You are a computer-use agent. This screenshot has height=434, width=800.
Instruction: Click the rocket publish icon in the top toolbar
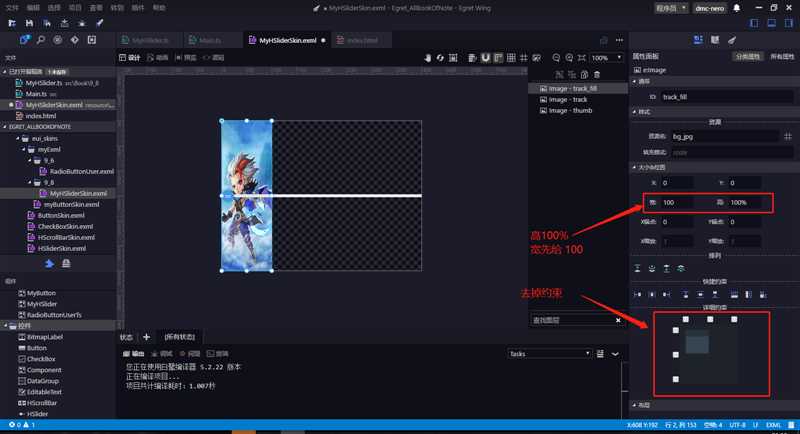pos(99,23)
